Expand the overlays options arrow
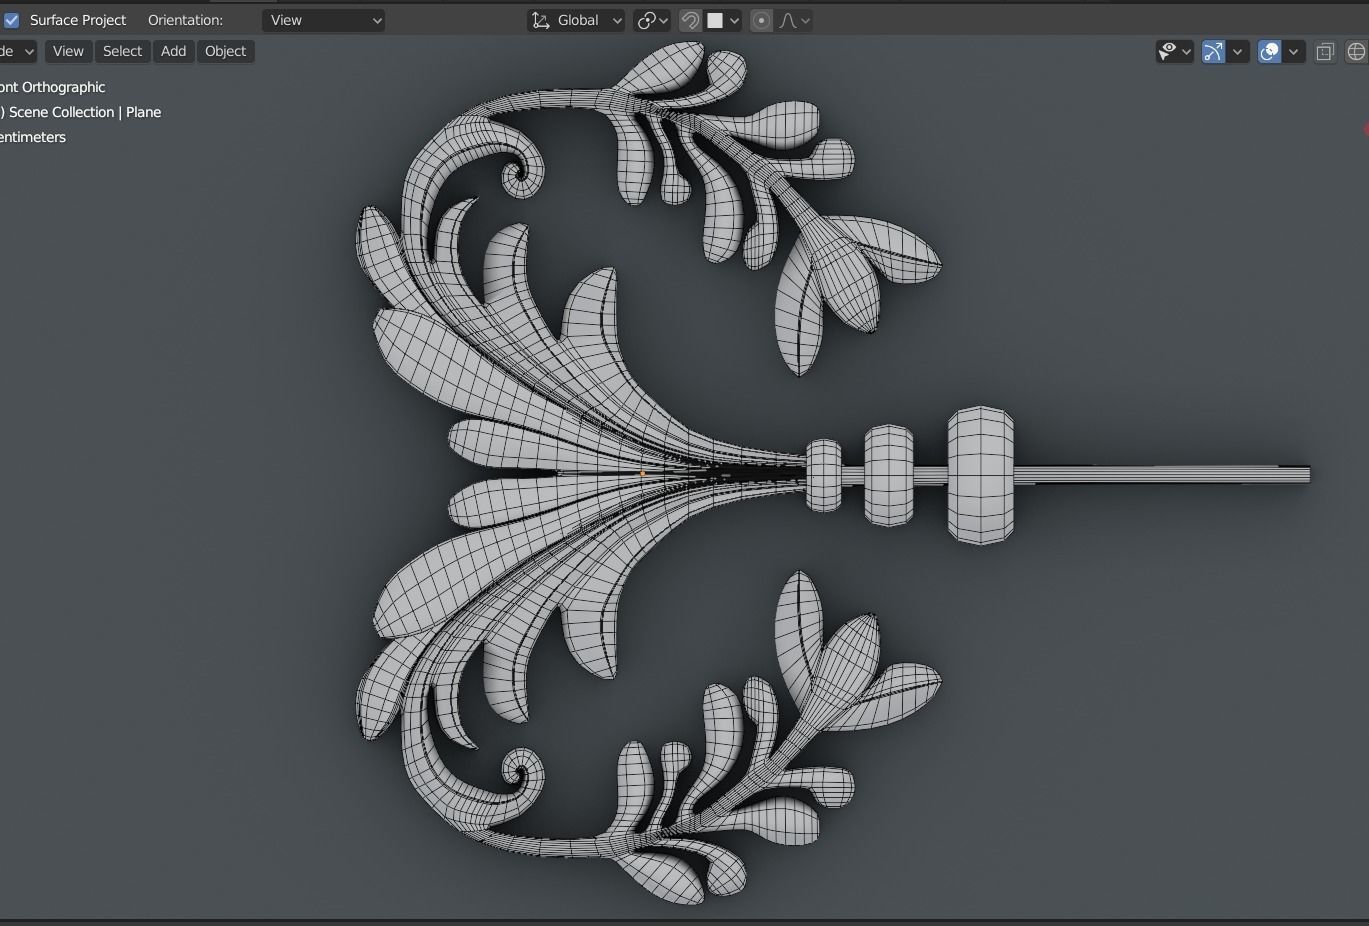 pos(1295,52)
